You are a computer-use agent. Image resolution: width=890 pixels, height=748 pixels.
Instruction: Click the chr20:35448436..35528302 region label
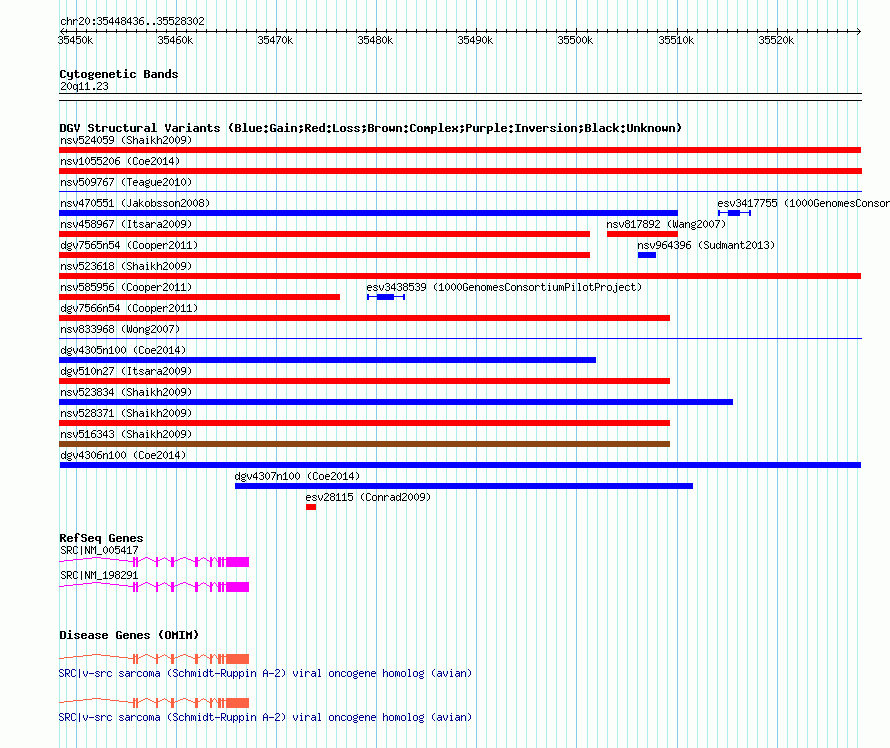tap(132, 22)
